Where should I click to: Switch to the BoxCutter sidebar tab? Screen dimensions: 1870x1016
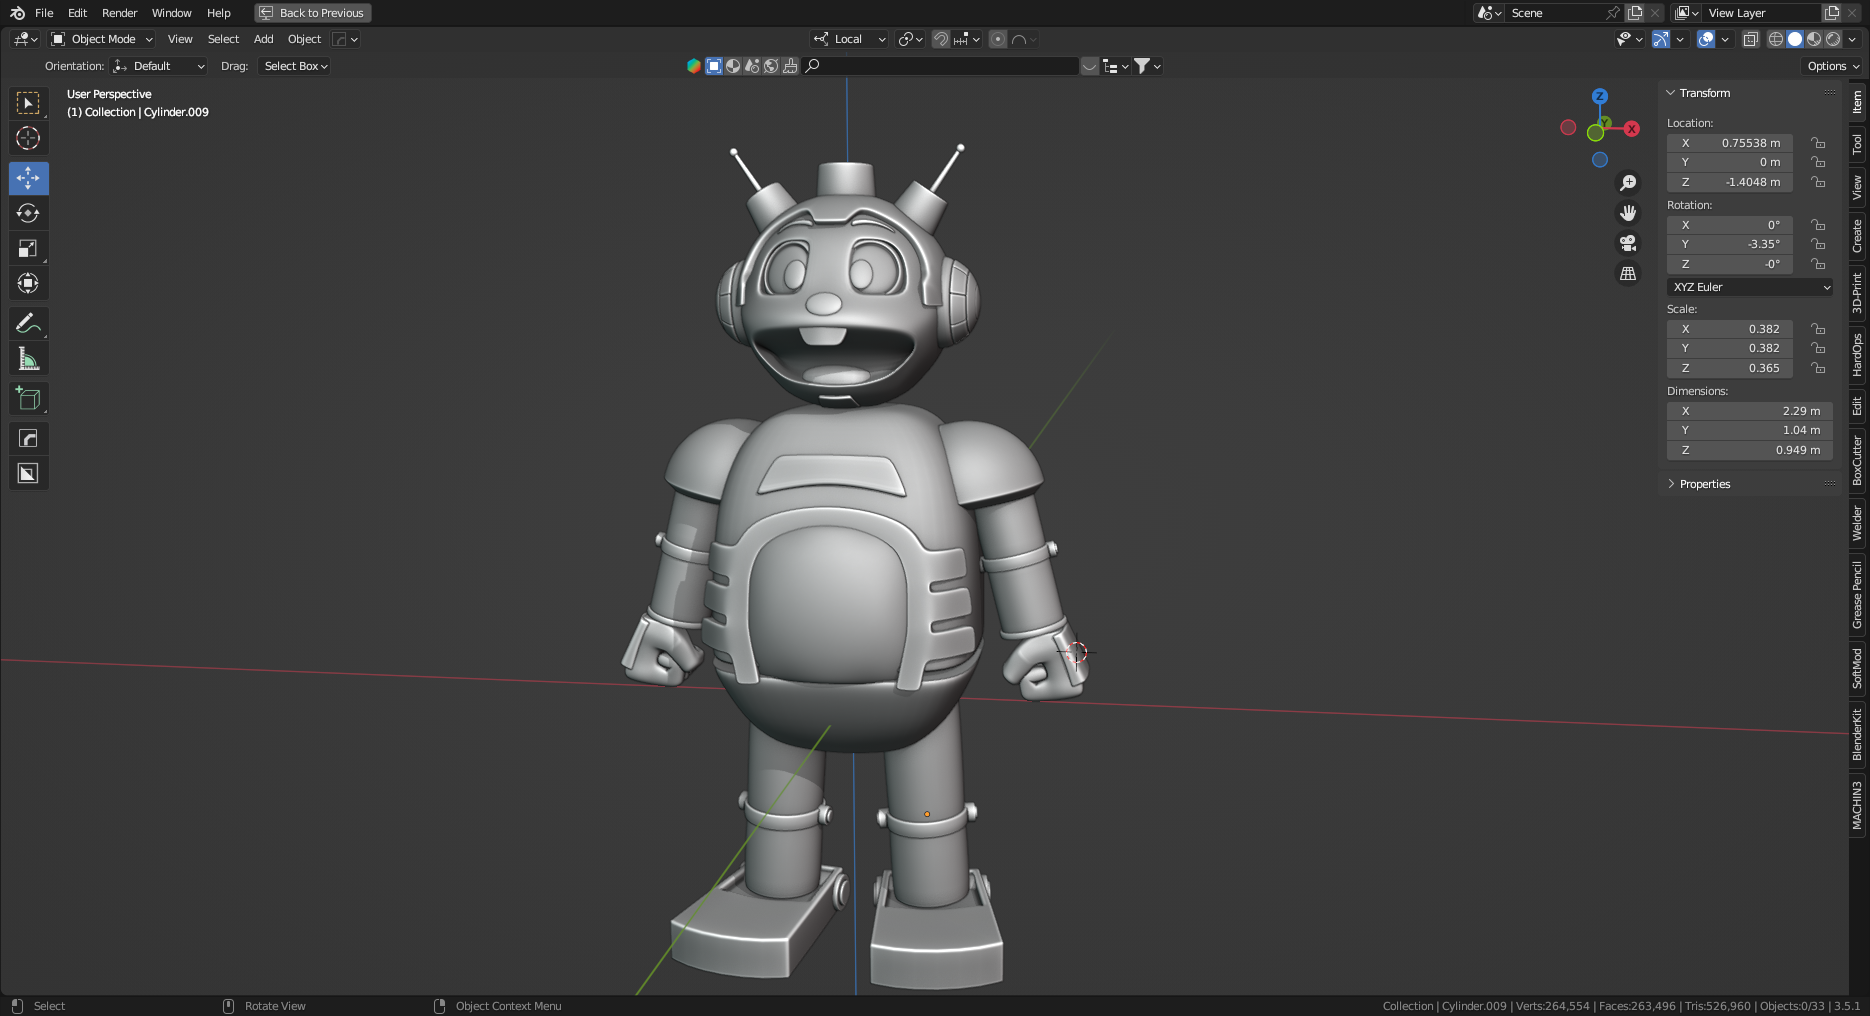pyautogui.click(x=1857, y=459)
